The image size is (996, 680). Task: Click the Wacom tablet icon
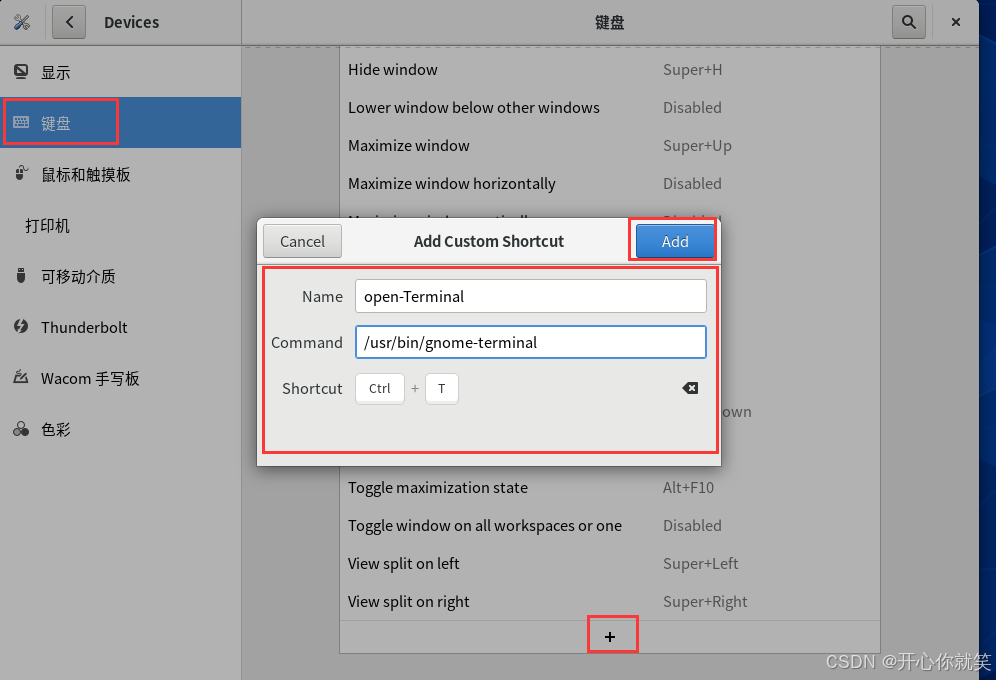point(21,377)
